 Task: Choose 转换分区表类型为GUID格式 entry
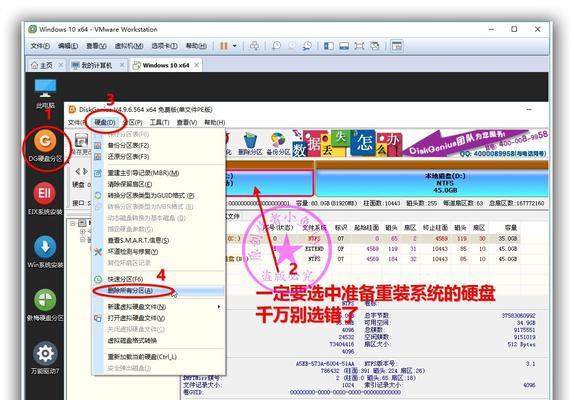tap(159, 195)
